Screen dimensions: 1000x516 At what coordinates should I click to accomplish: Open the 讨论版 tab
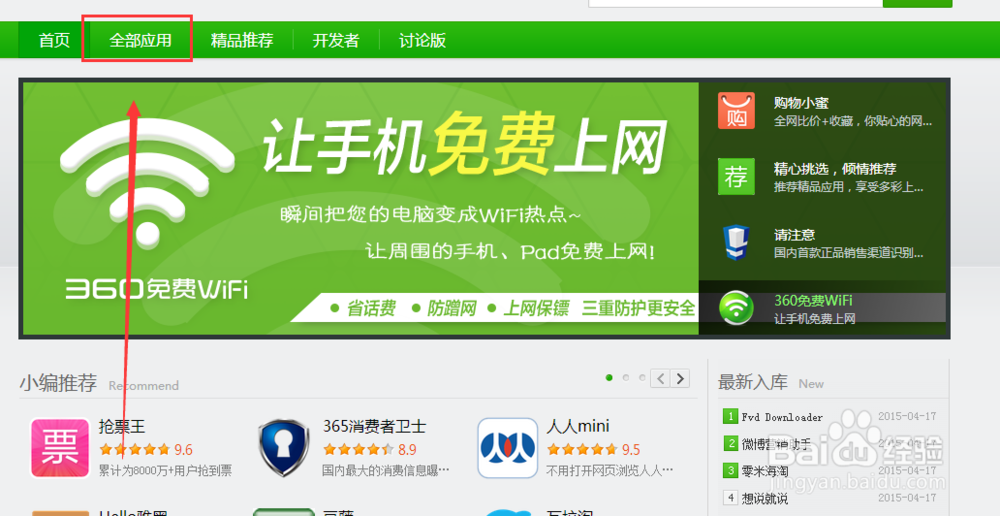click(422, 40)
